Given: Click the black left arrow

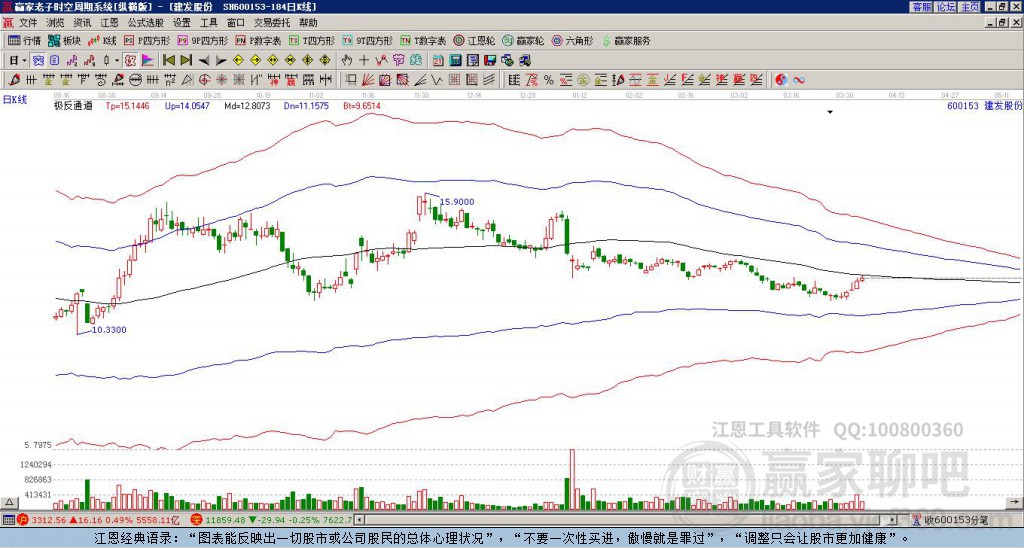Looking at the screenshot, I should (204, 61).
